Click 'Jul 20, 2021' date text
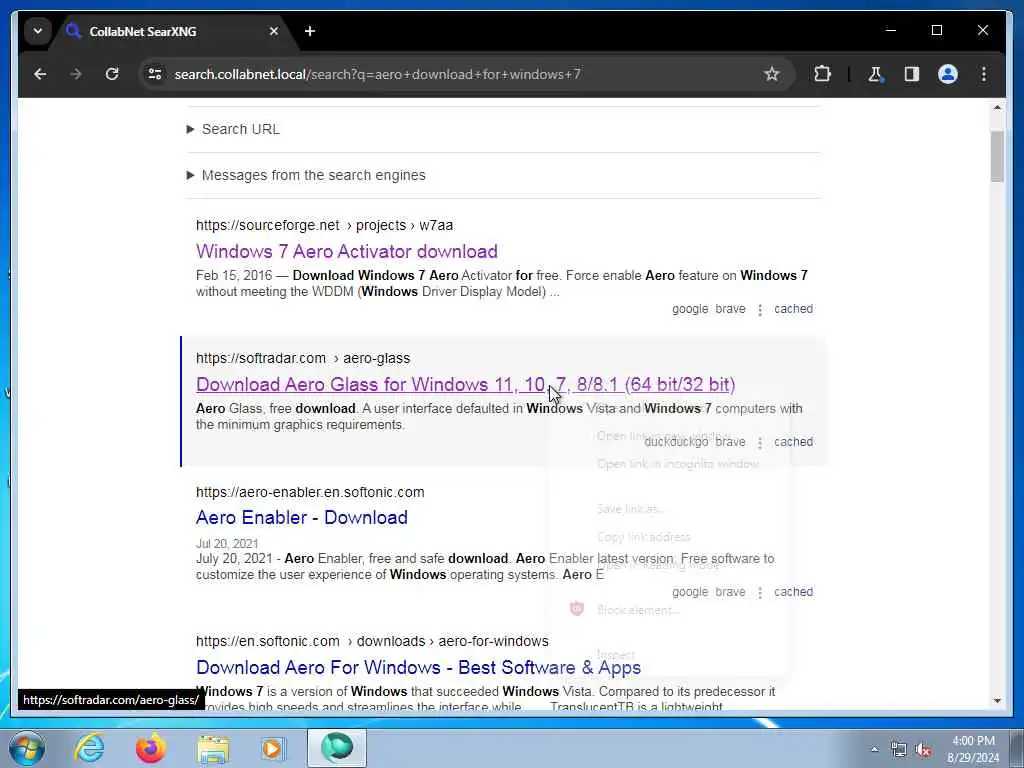The width and height of the screenshot is (1024, 768). [x=227, y=543]
